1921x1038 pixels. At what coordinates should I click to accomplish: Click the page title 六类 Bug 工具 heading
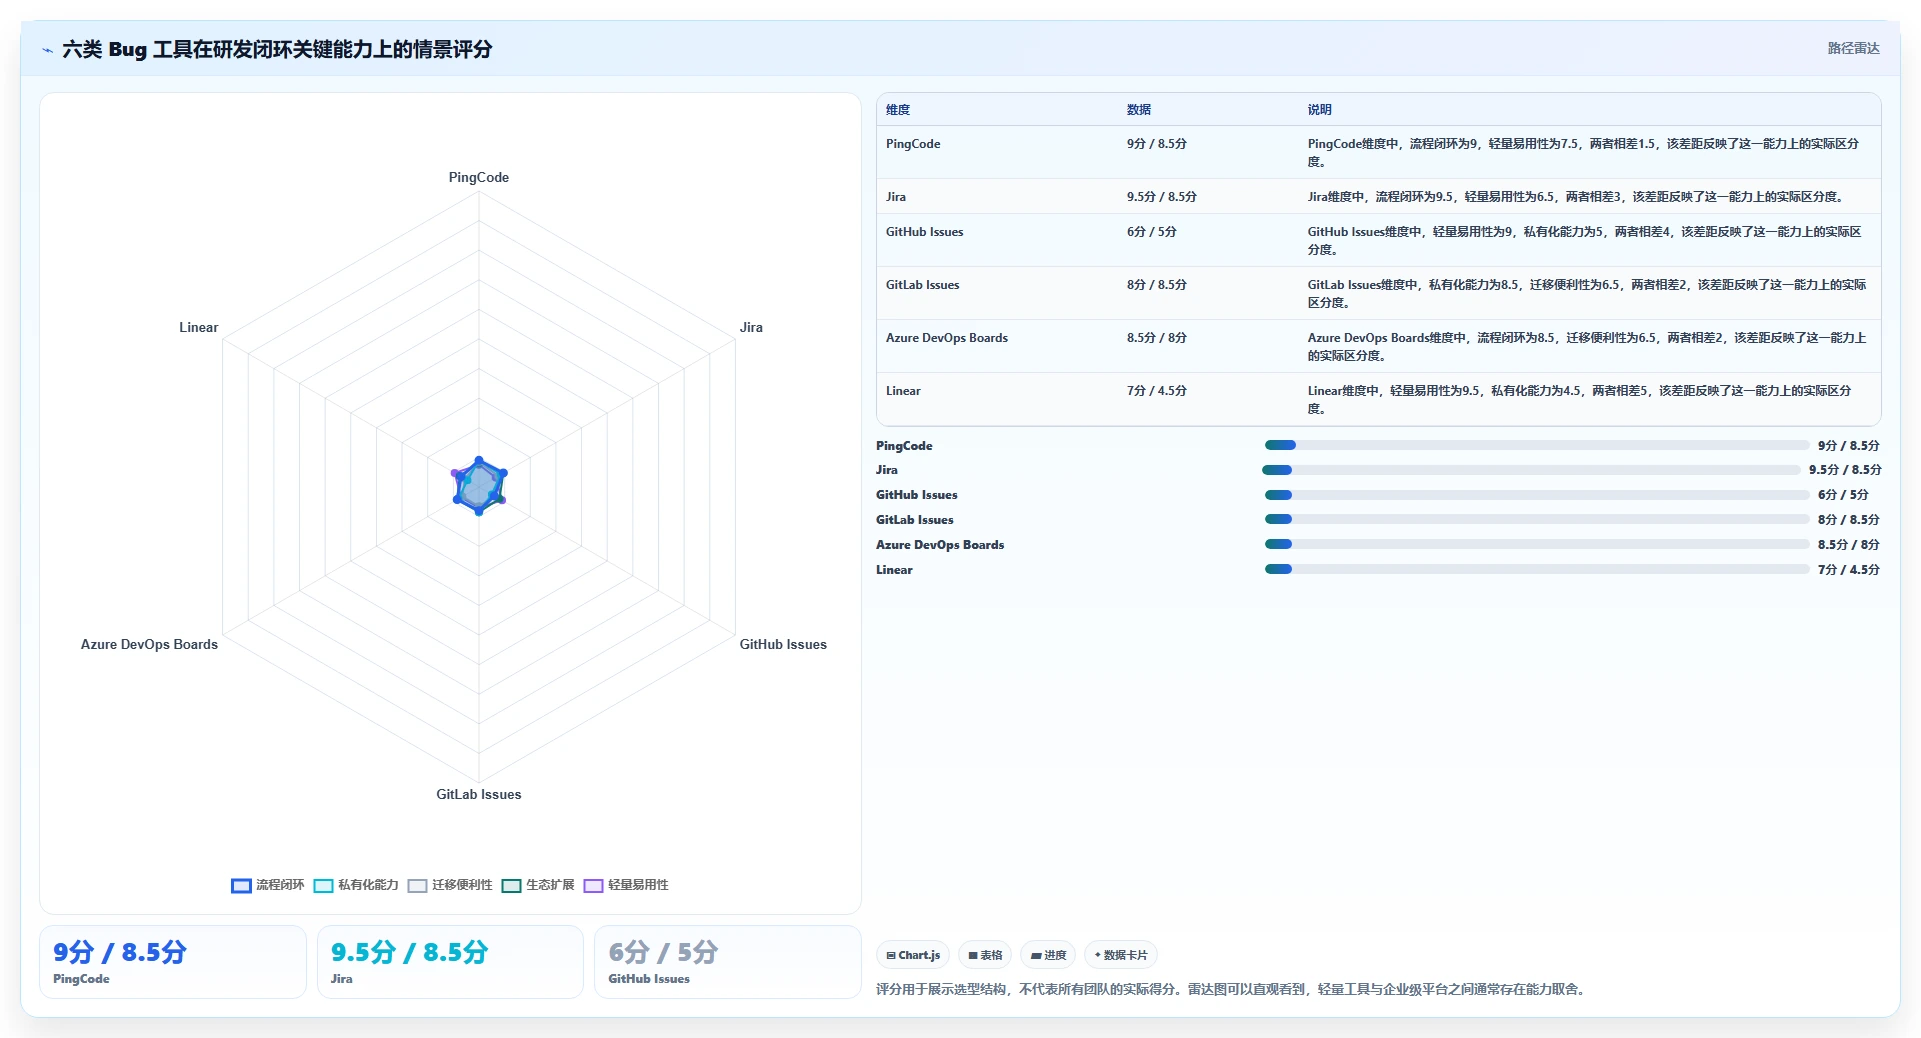[277, 50]
